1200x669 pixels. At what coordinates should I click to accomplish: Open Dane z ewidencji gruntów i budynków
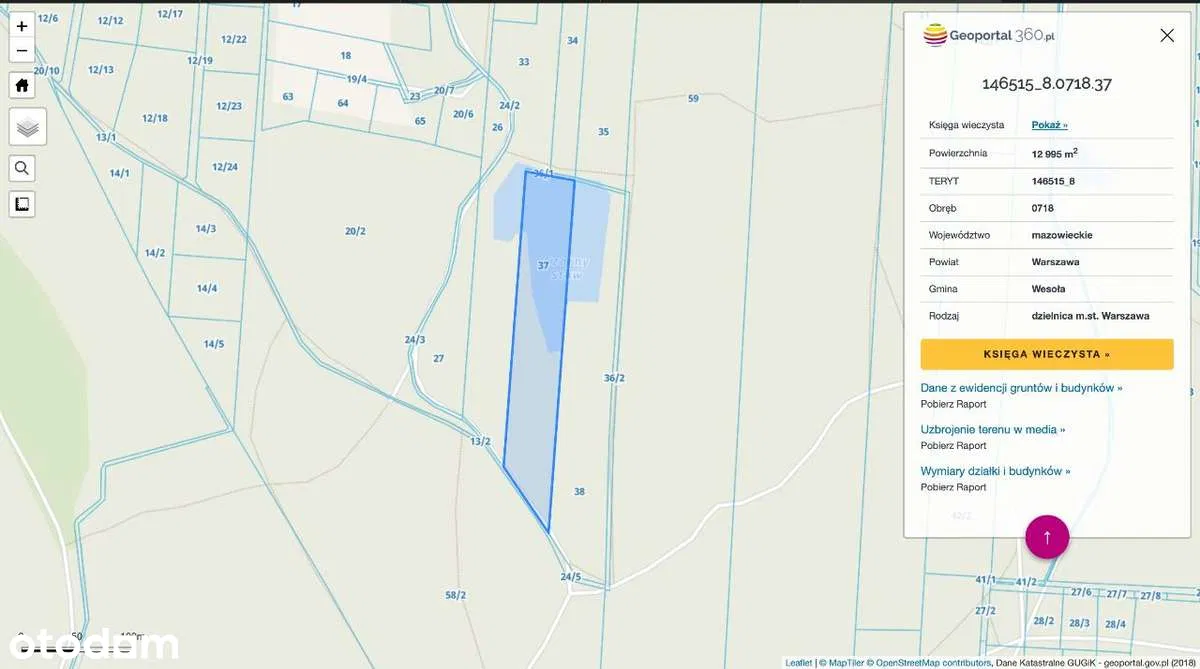click(x=1021, y=388)
